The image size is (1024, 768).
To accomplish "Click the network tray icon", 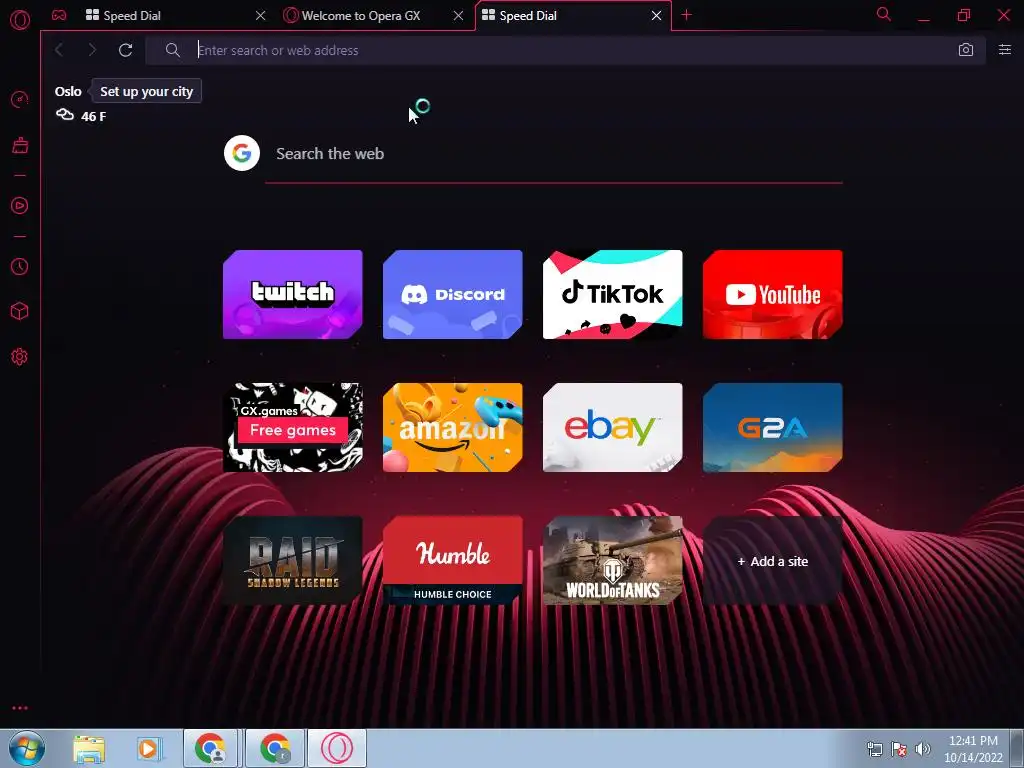I will click(x=874, y=749).
